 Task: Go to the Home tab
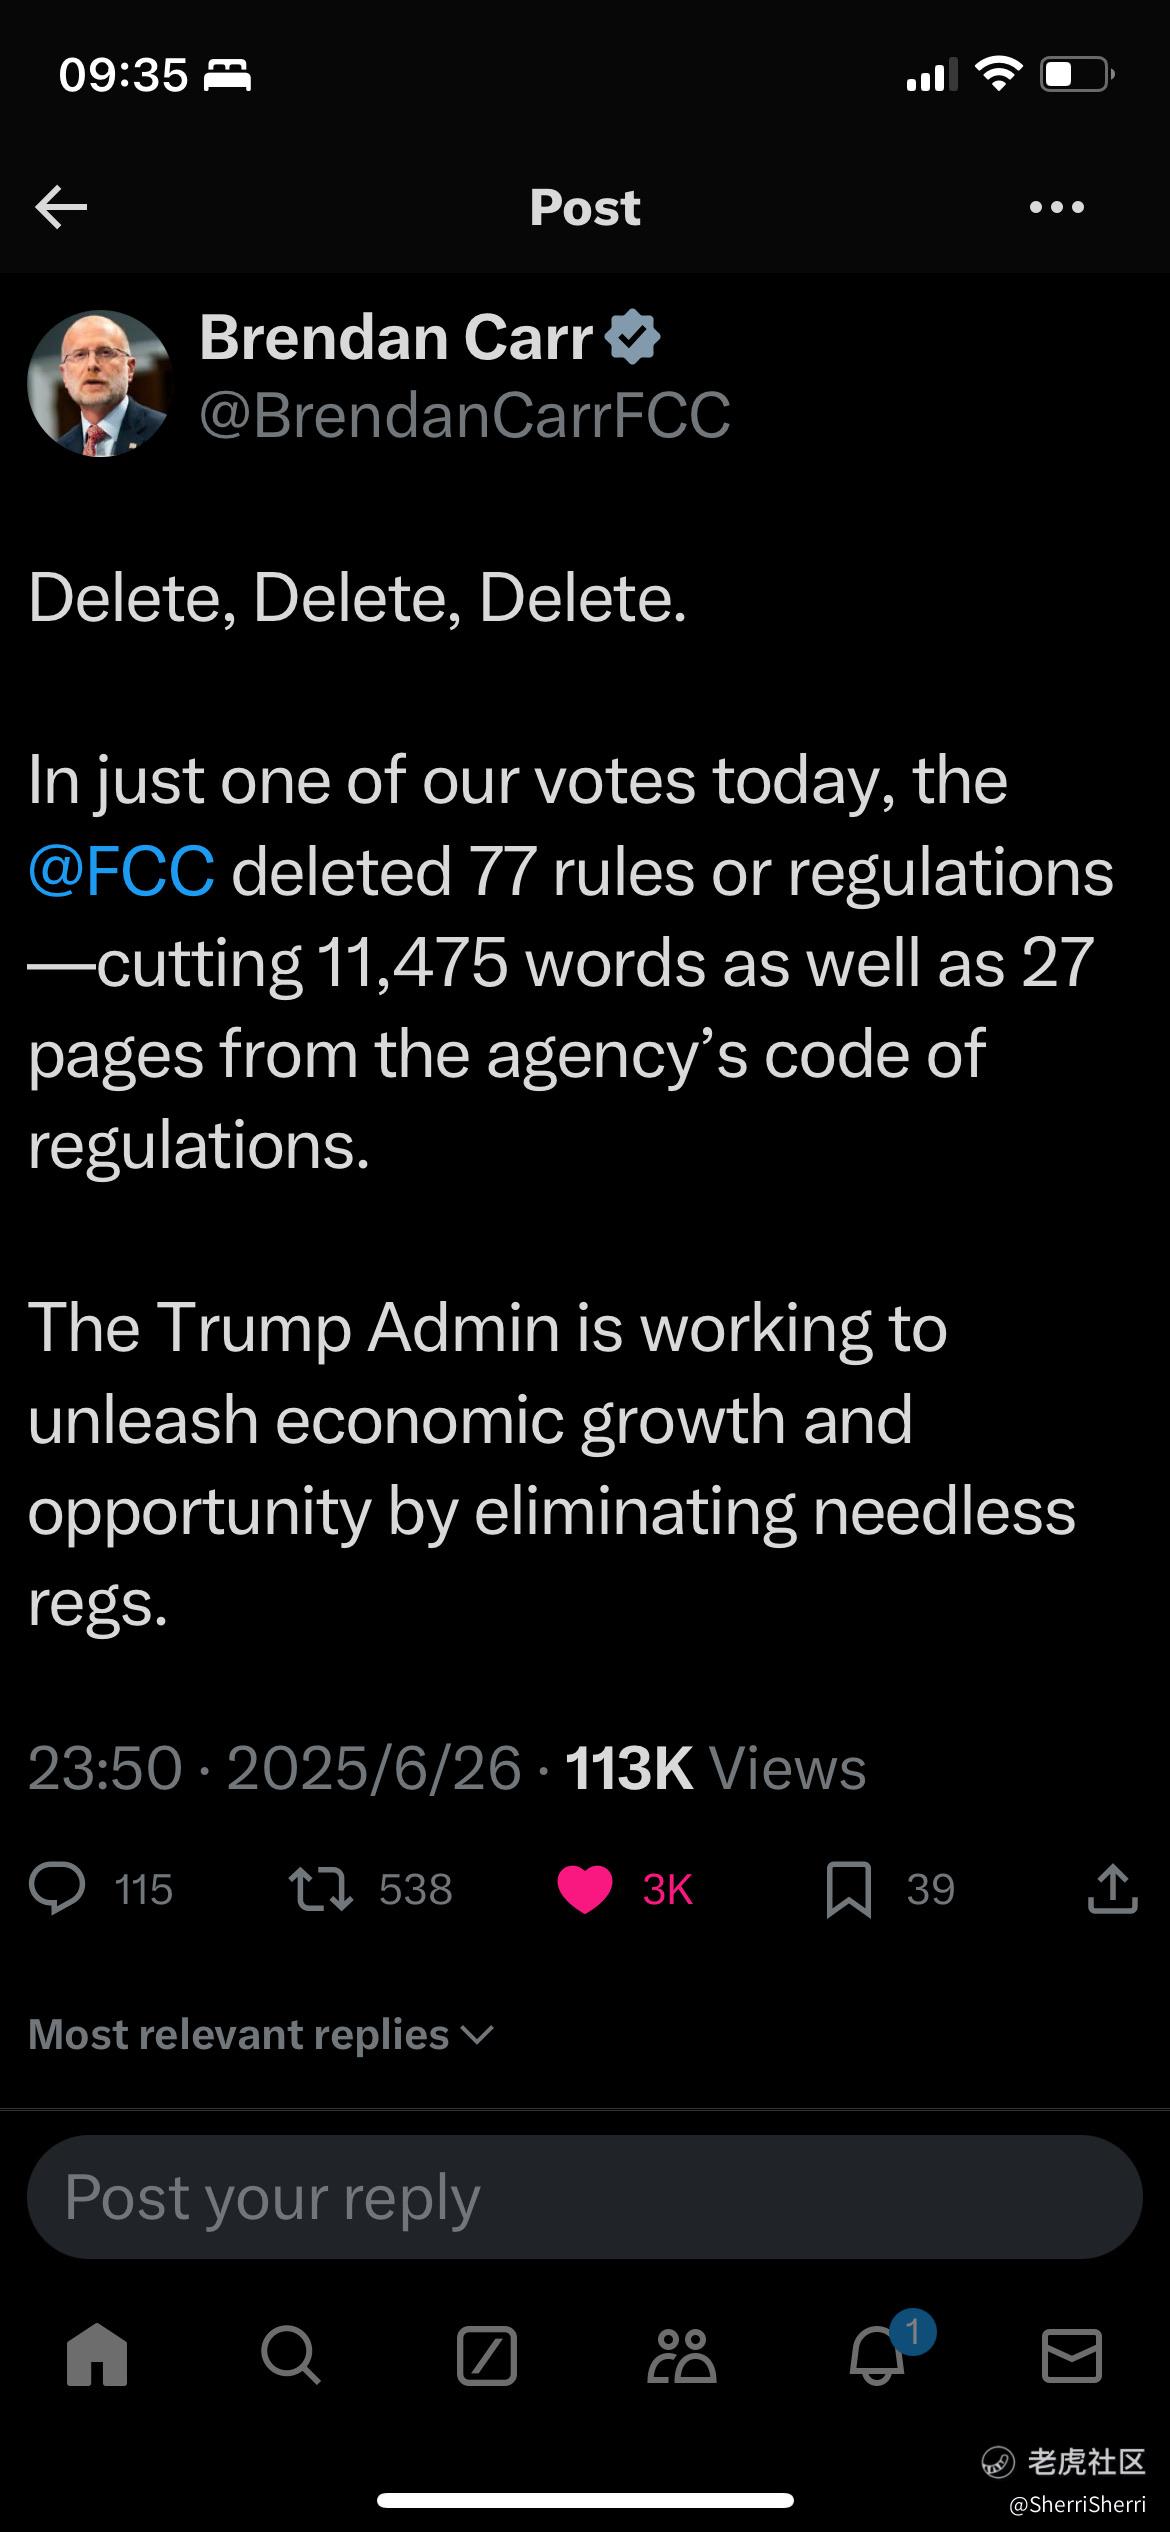(97, 2357)
